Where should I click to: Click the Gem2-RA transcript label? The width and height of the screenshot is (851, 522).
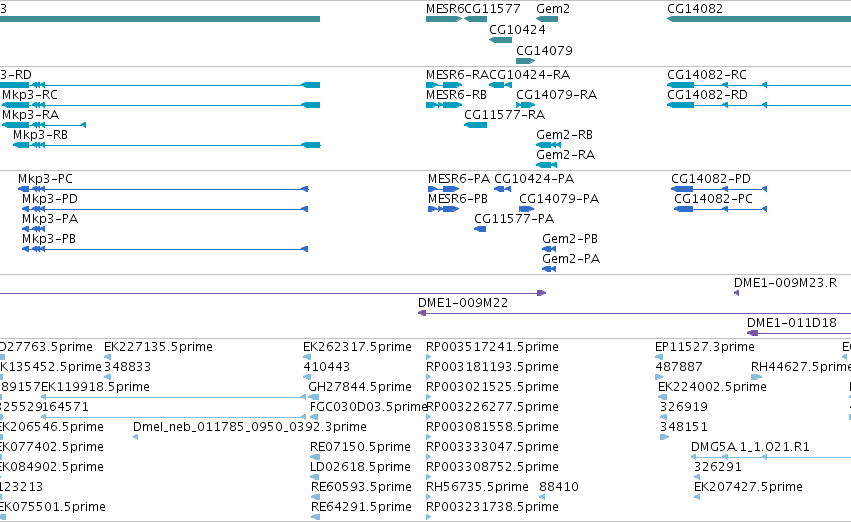[x=566, y=155]
